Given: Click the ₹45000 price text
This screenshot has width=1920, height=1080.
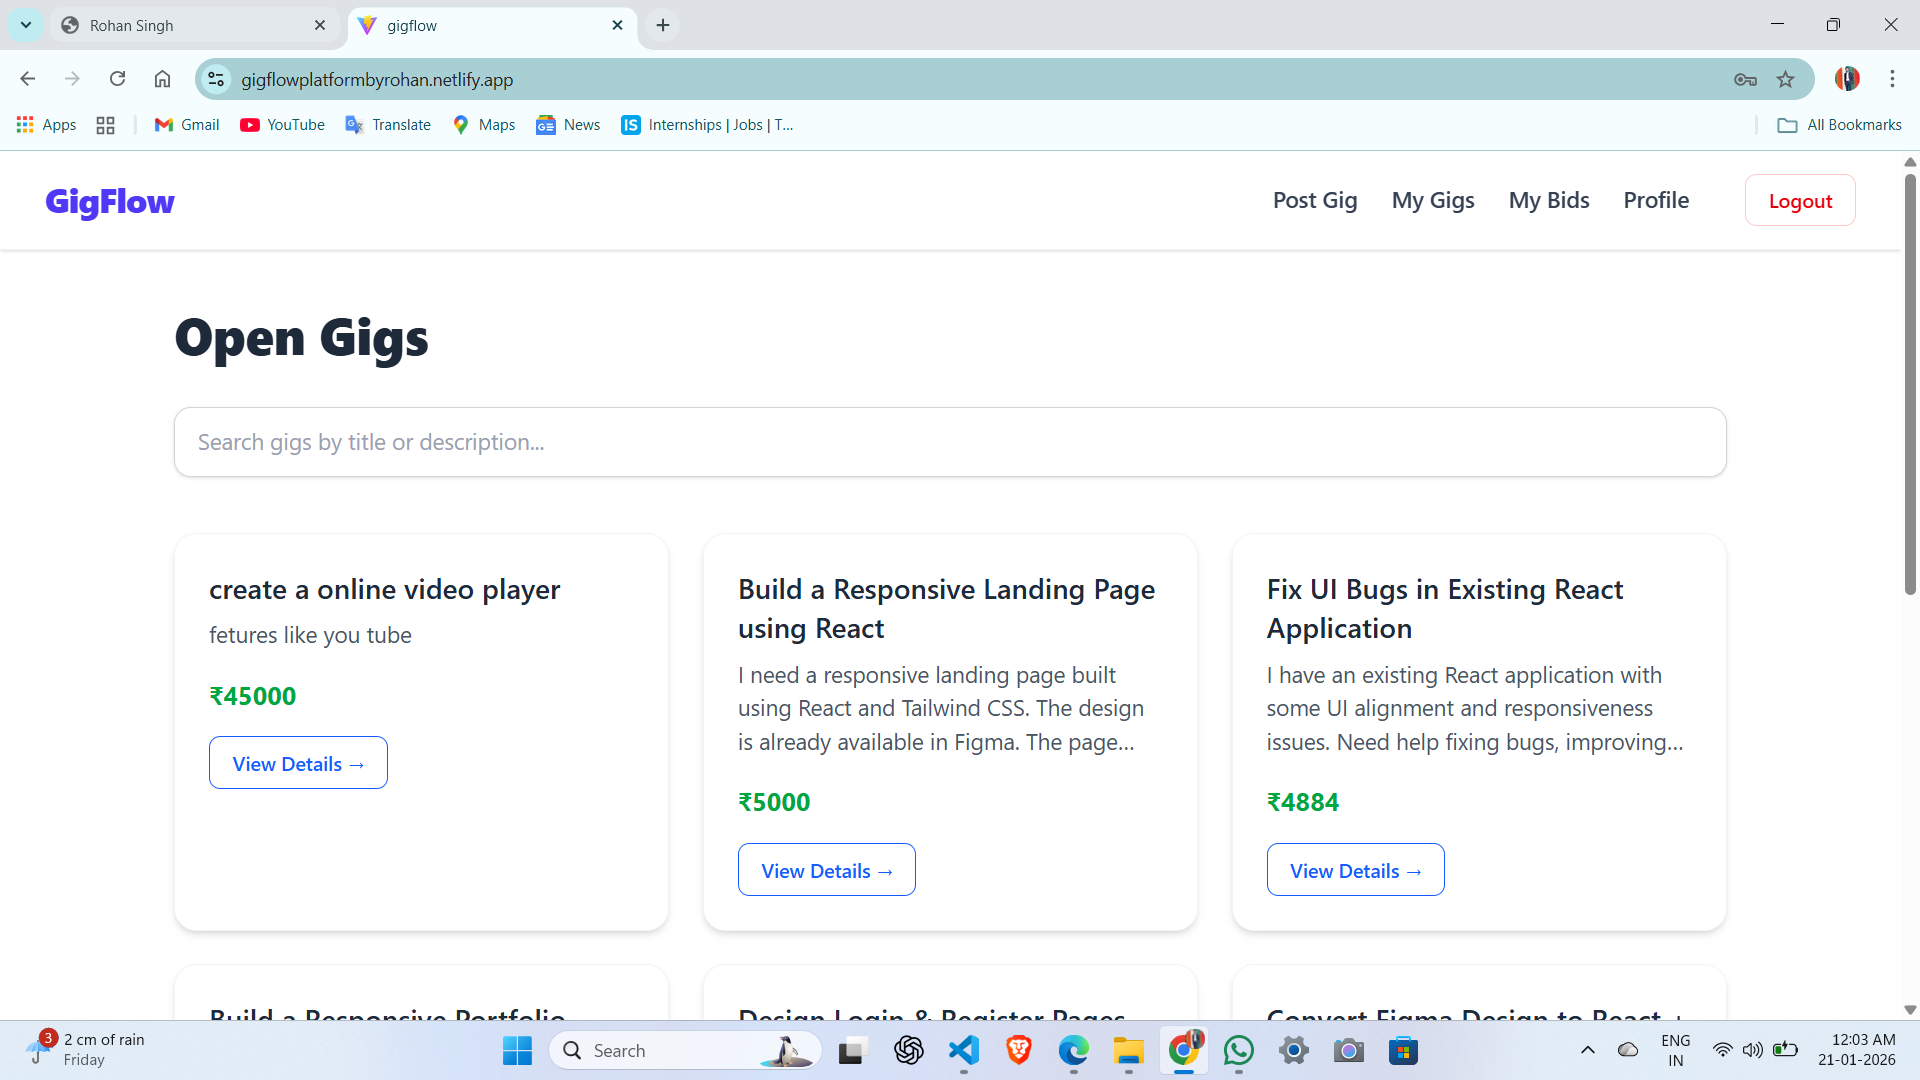Looking at the screenshot, I should (252, 696).
